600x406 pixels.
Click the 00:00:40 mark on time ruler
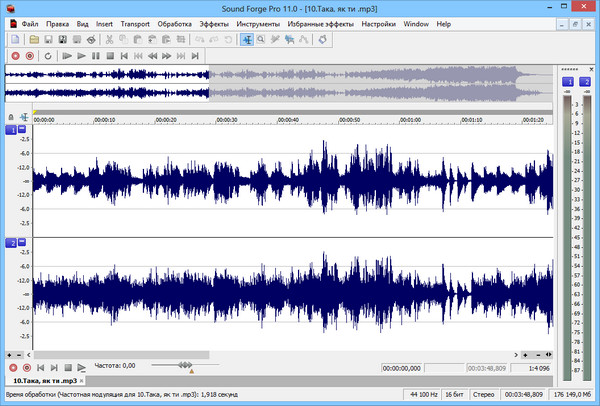click(286, 120)
